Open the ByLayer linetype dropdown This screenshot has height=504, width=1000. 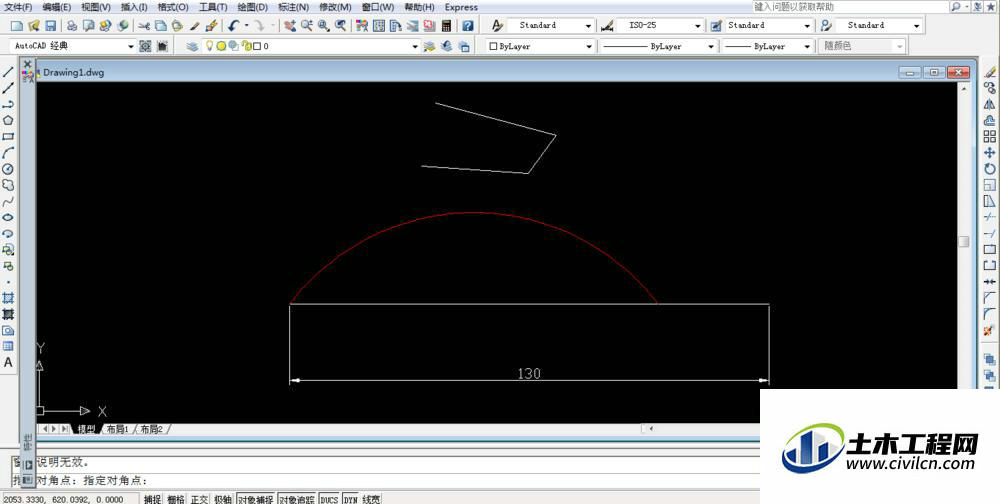[x=658, y=46]
